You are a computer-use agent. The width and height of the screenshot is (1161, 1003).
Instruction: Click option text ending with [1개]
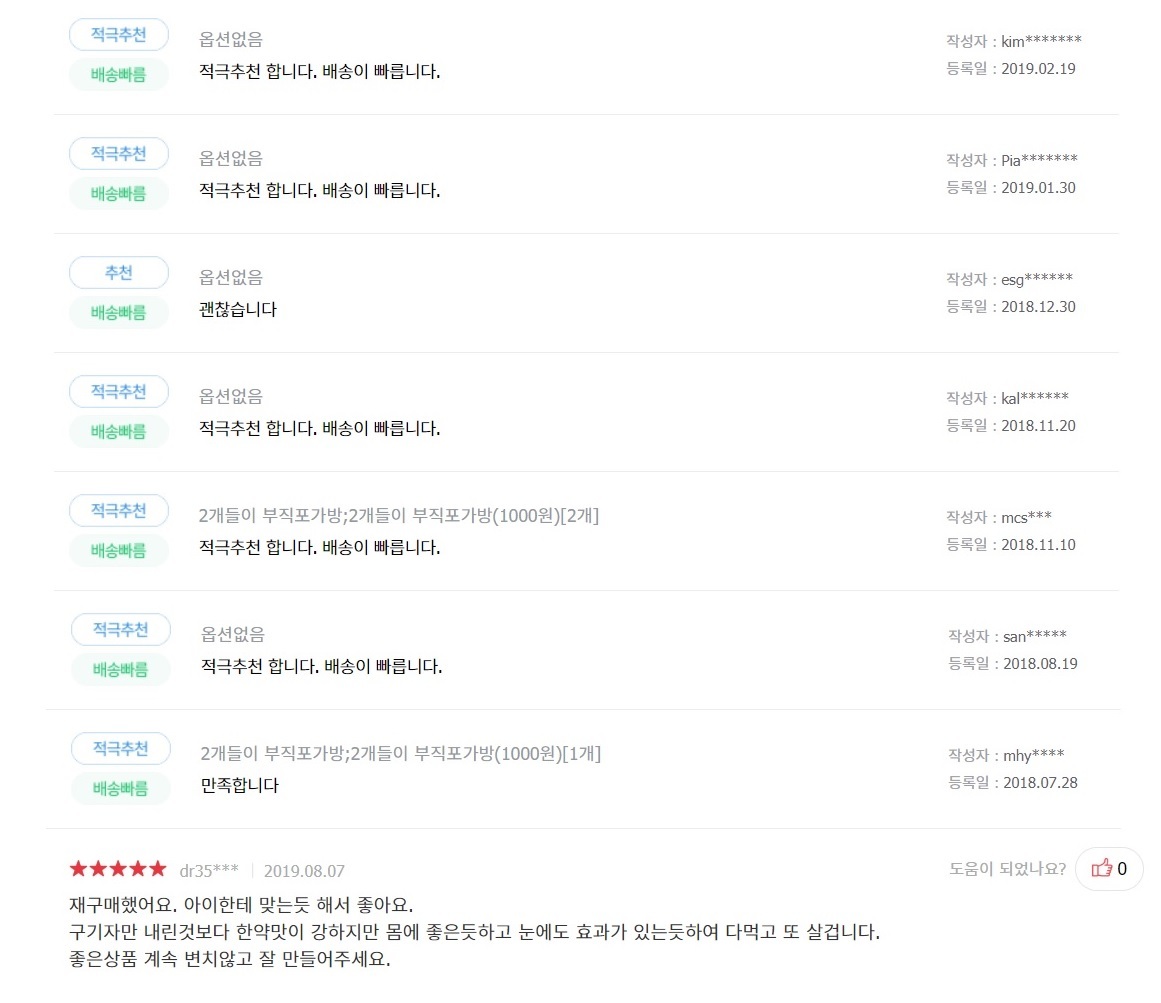401,754
